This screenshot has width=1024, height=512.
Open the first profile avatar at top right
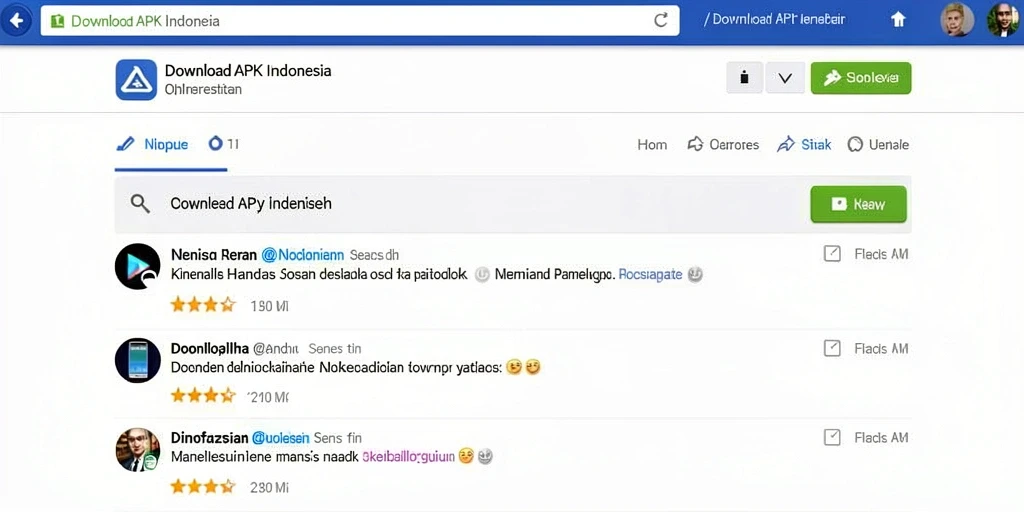pos(957,20)
